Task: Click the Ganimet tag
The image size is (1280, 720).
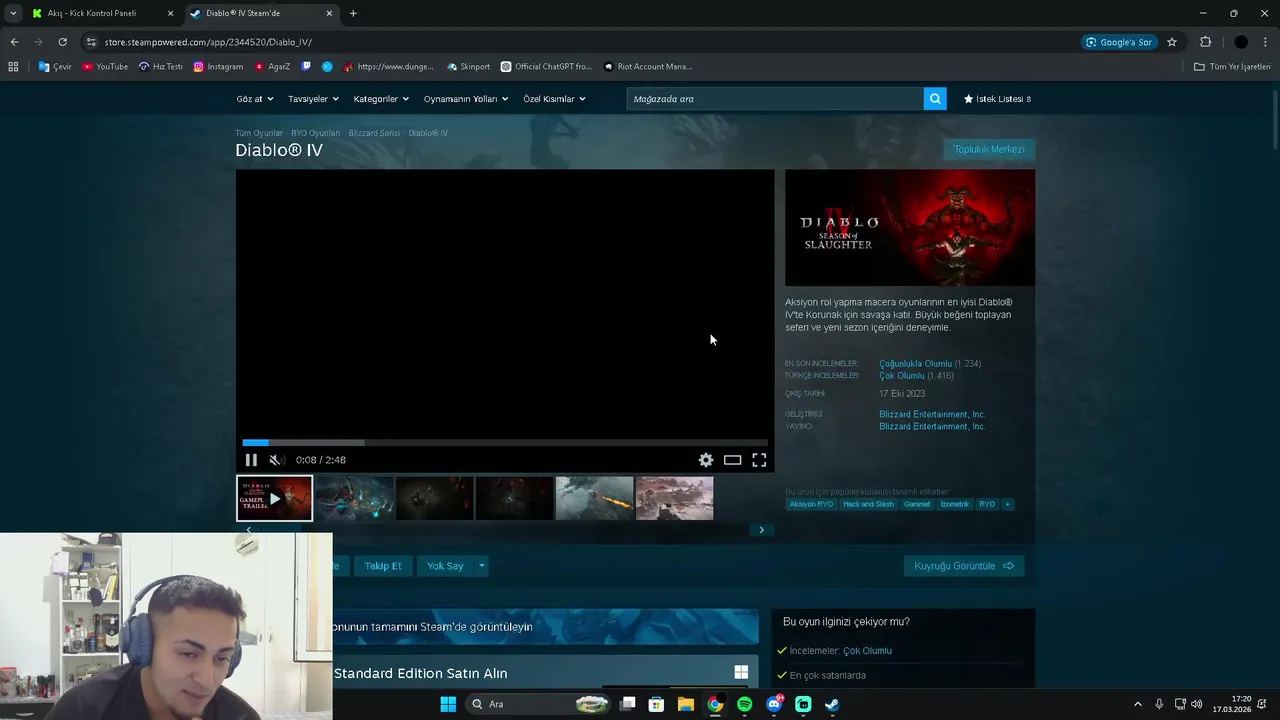Action: [917, 504]
